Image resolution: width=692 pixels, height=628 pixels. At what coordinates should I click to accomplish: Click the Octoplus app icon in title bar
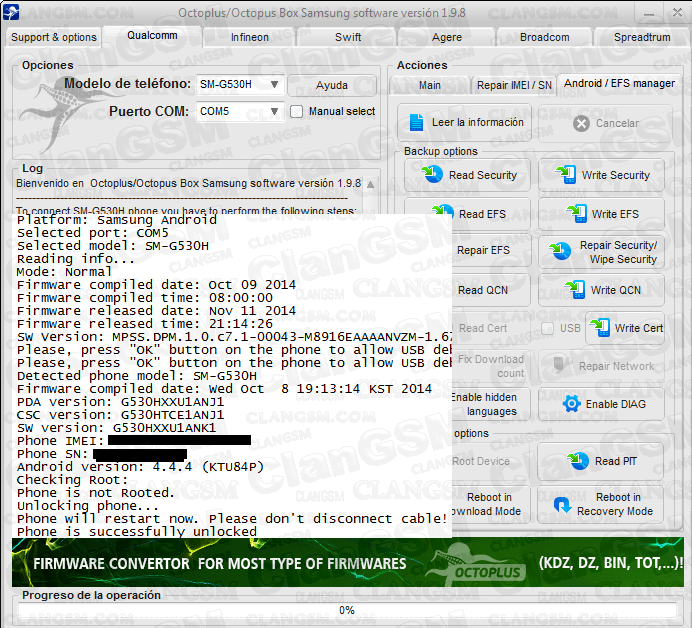11,12
